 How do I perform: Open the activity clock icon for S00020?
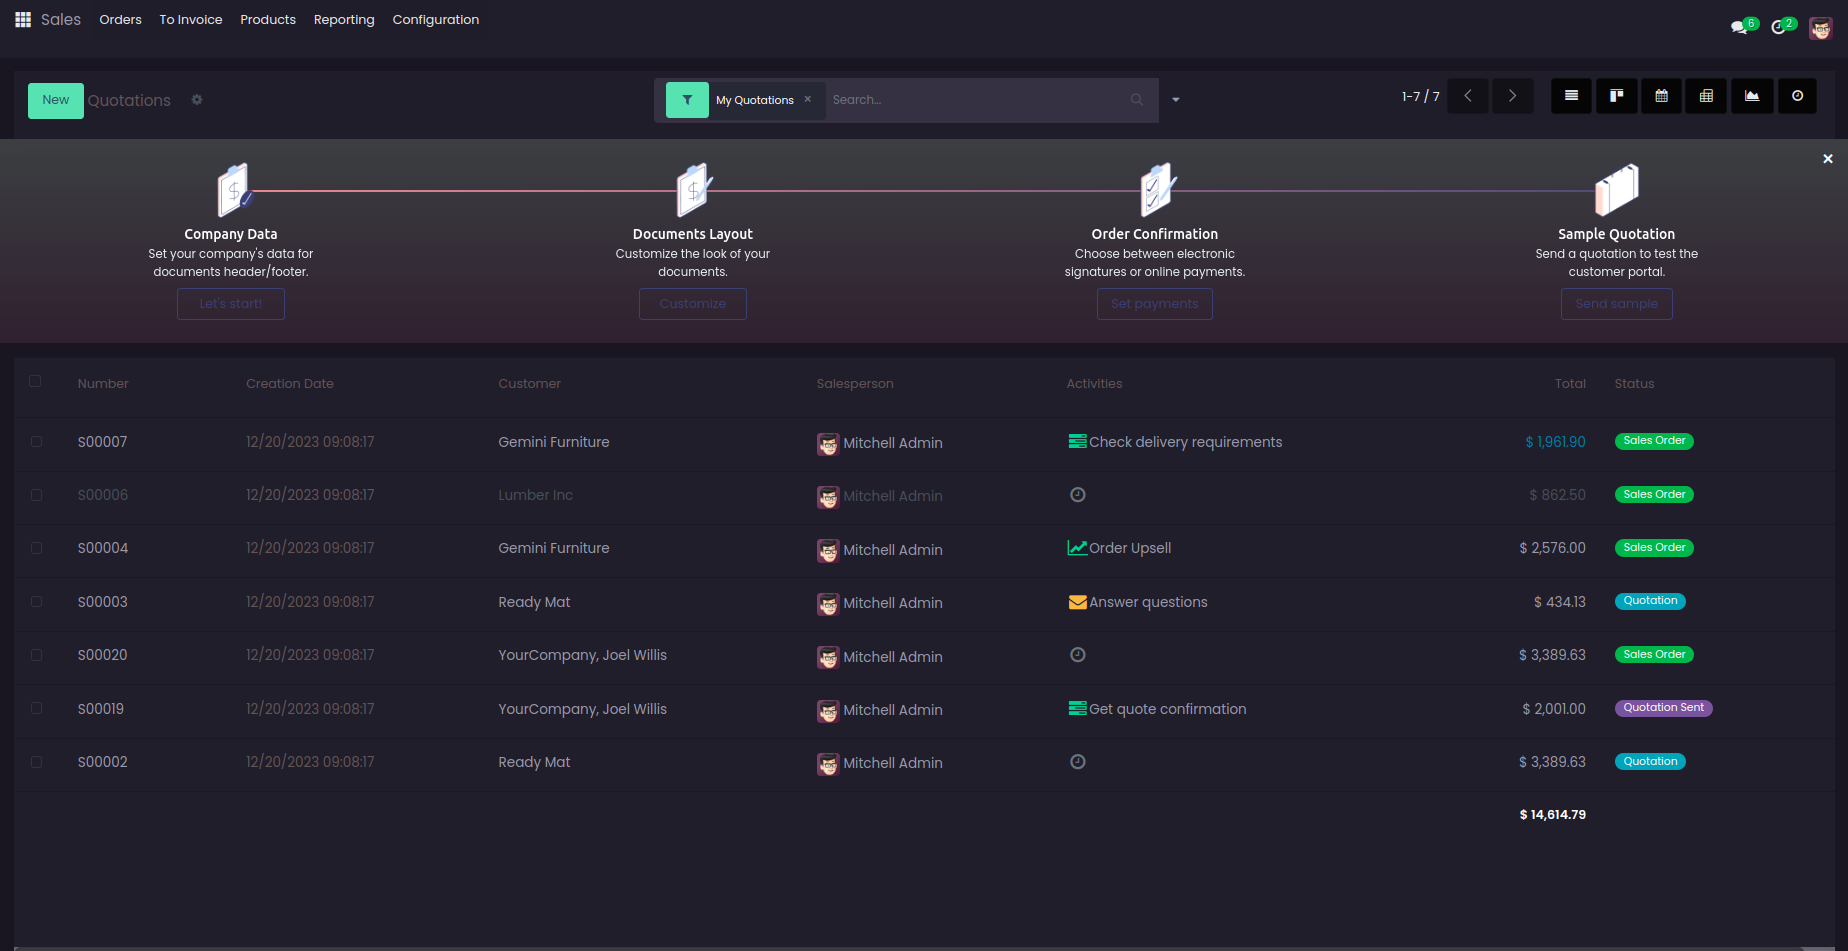point(1078,655)
